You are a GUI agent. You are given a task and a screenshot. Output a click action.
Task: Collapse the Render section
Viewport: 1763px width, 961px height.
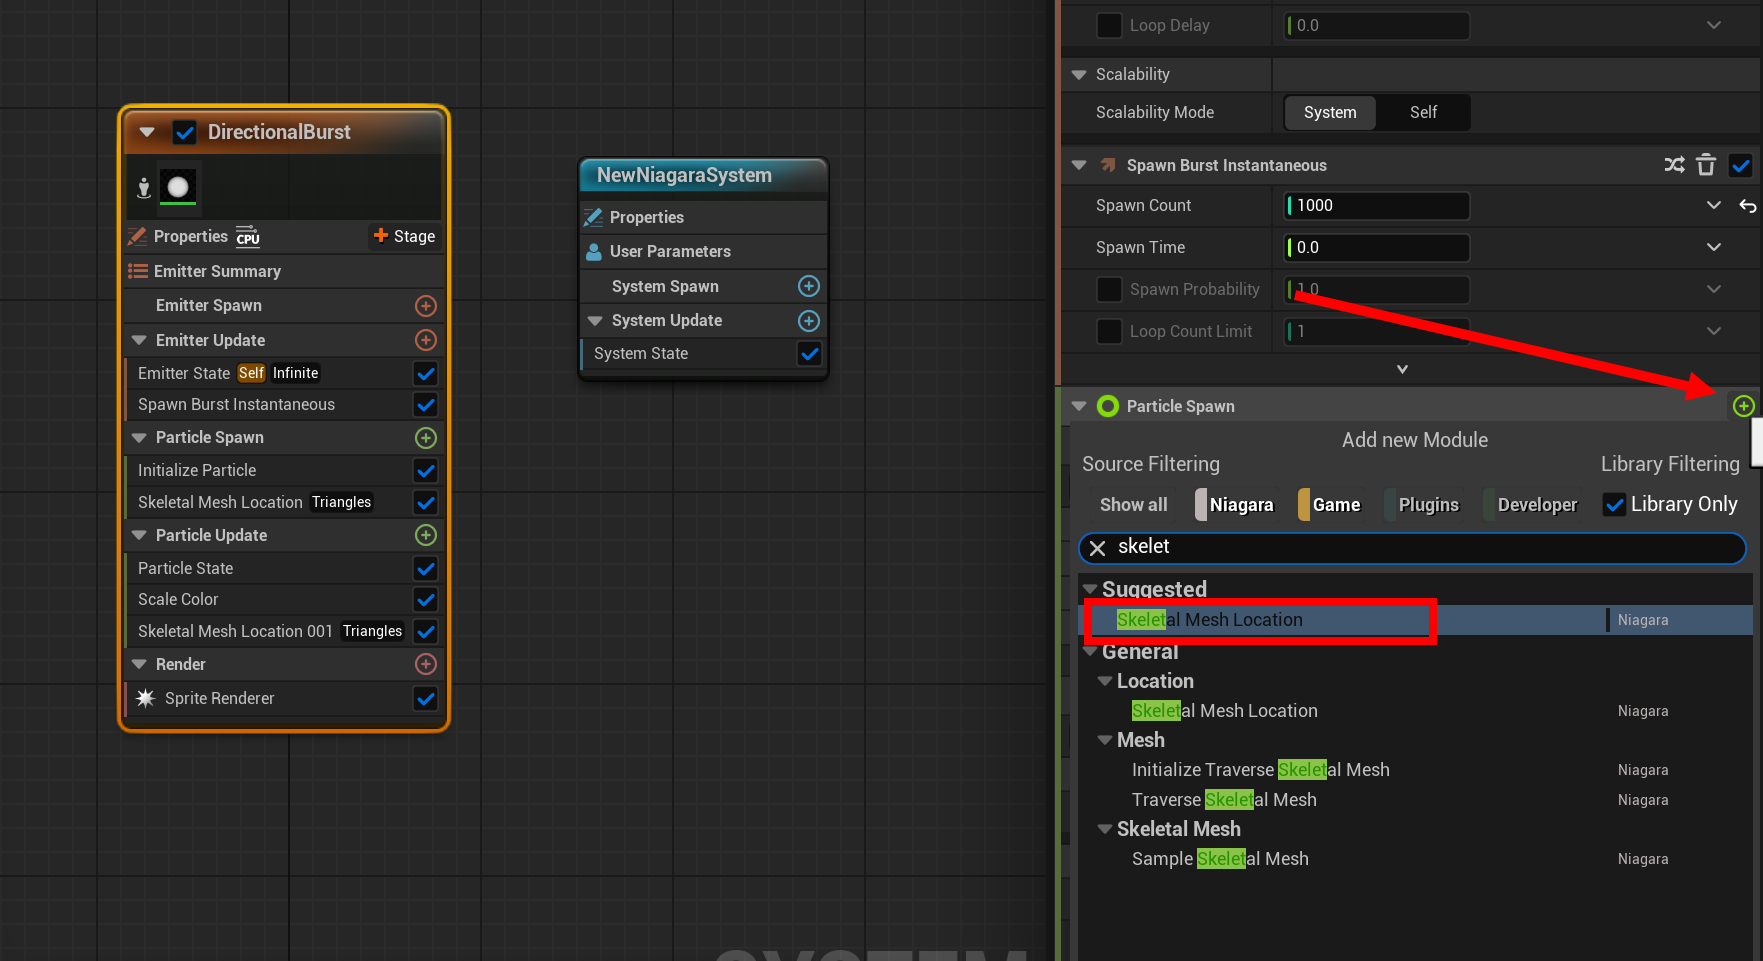[139, 664]
